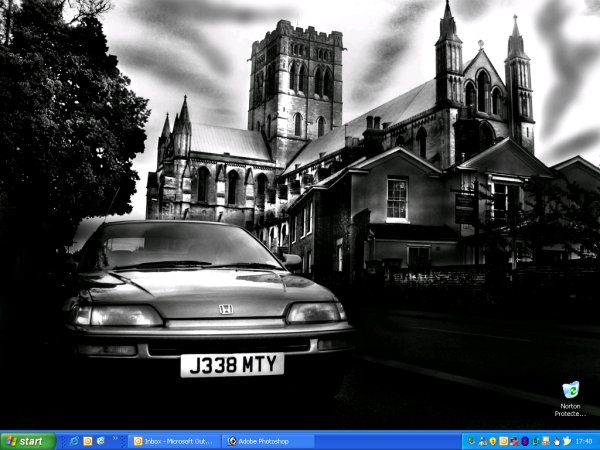Viewport: 600px width, 450px height.
Task: Click an empty area of the taskbar
Action: tap(390, 441)
